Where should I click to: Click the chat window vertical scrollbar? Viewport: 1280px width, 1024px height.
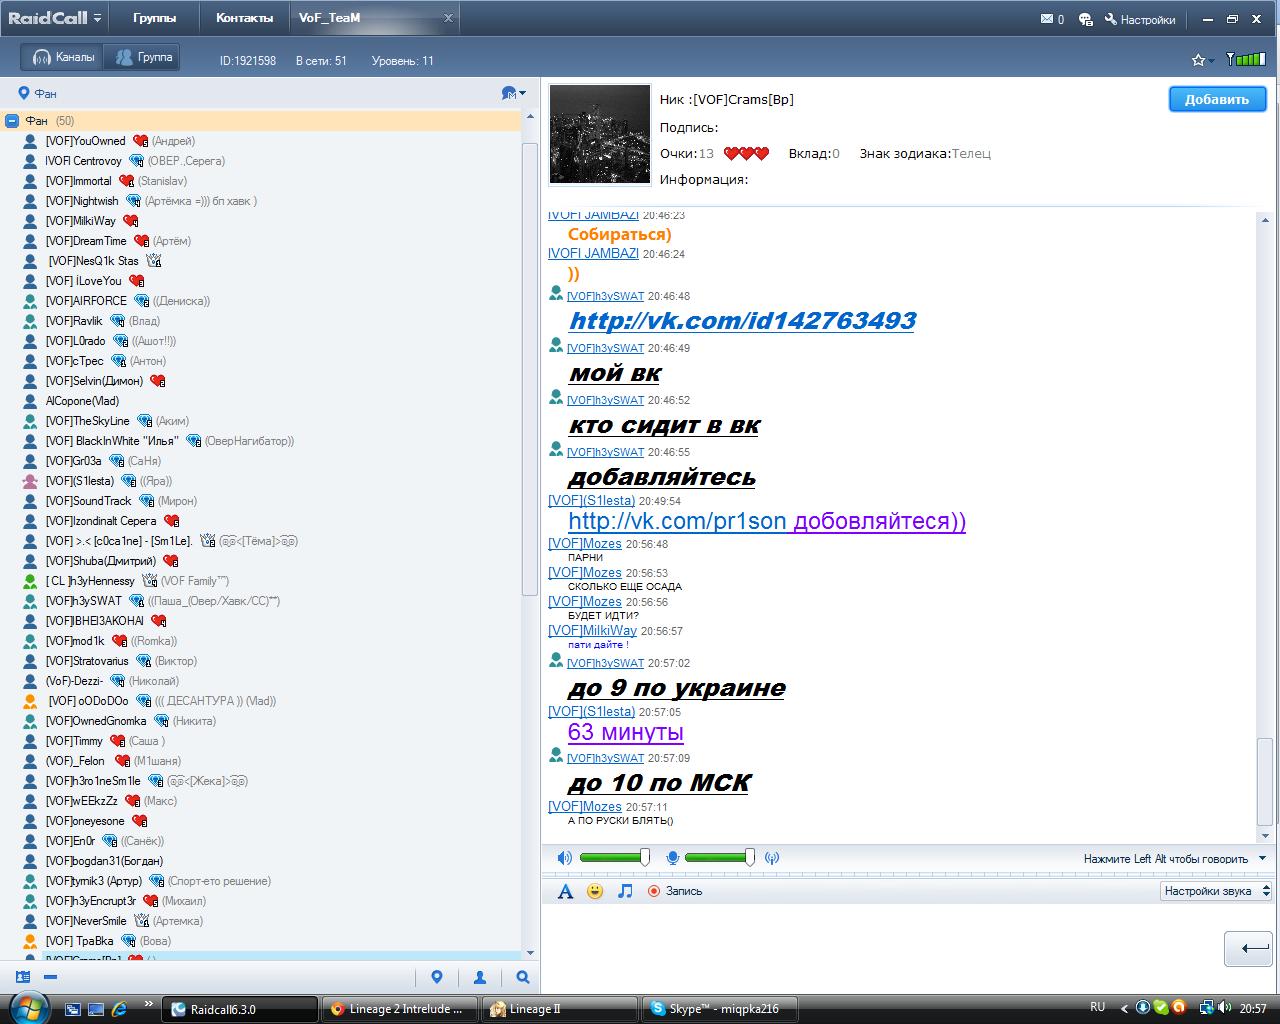(x=1265, y=780)
